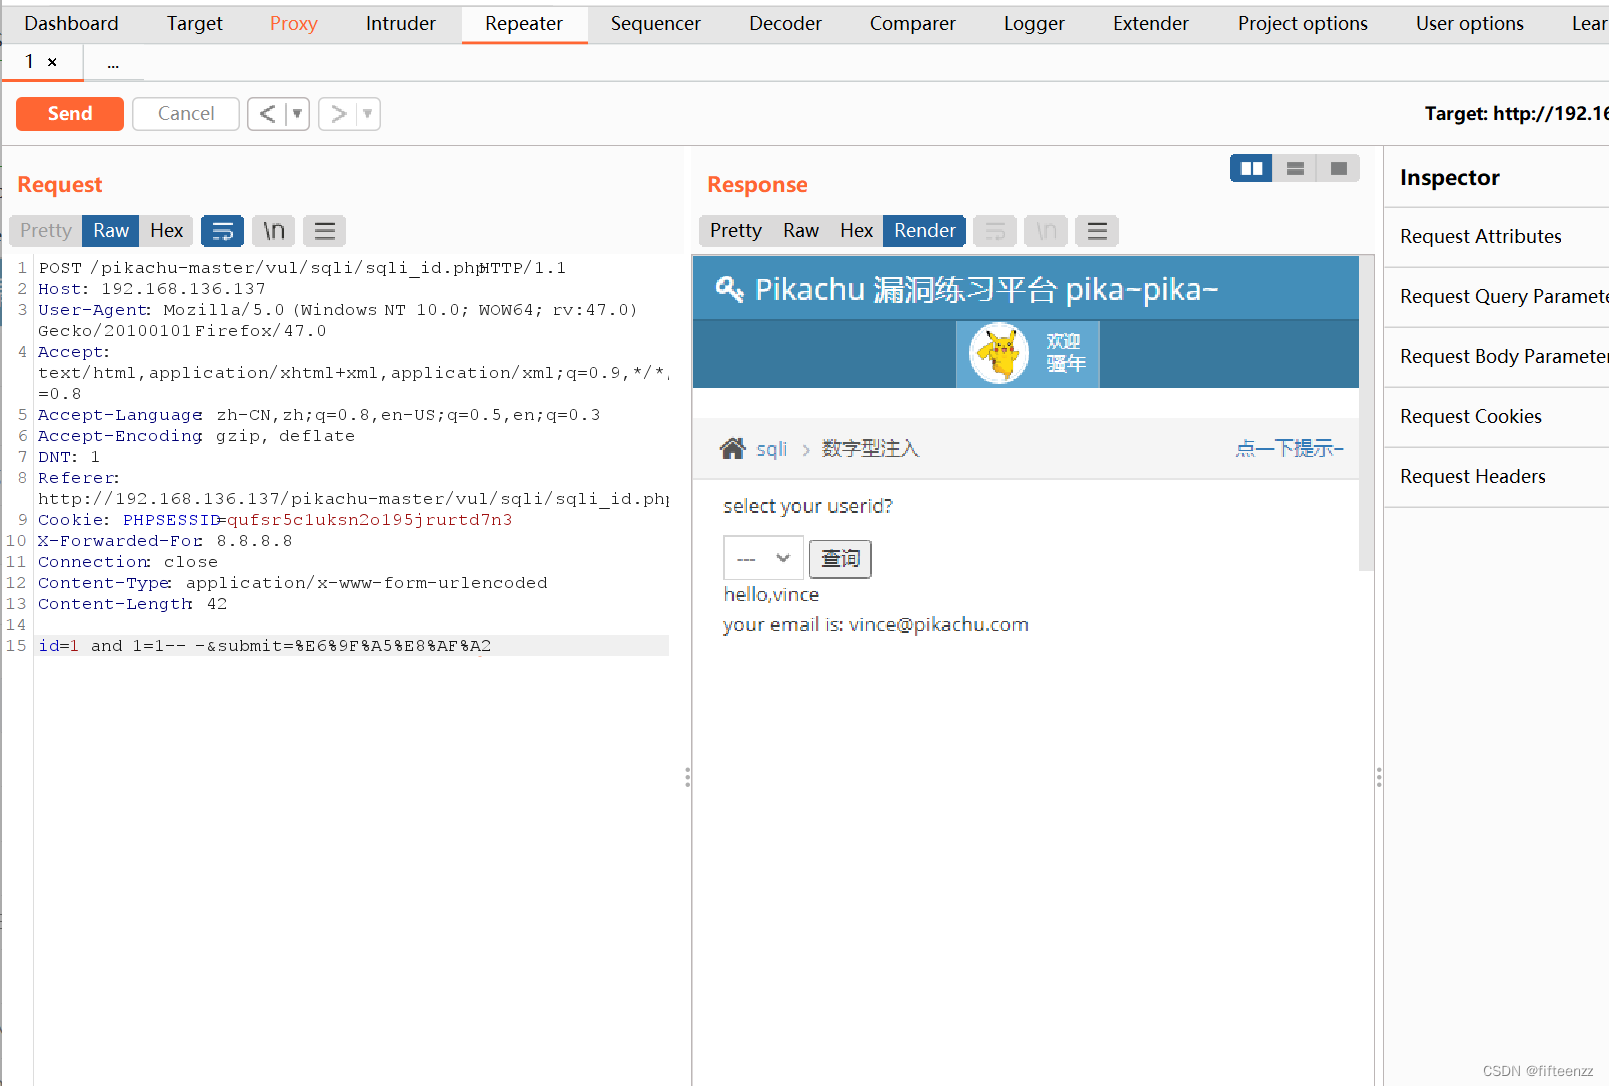Send the request
The width and height of the screenshot is (1609, 1086).
pyautogui.click(x=70, y=114)
